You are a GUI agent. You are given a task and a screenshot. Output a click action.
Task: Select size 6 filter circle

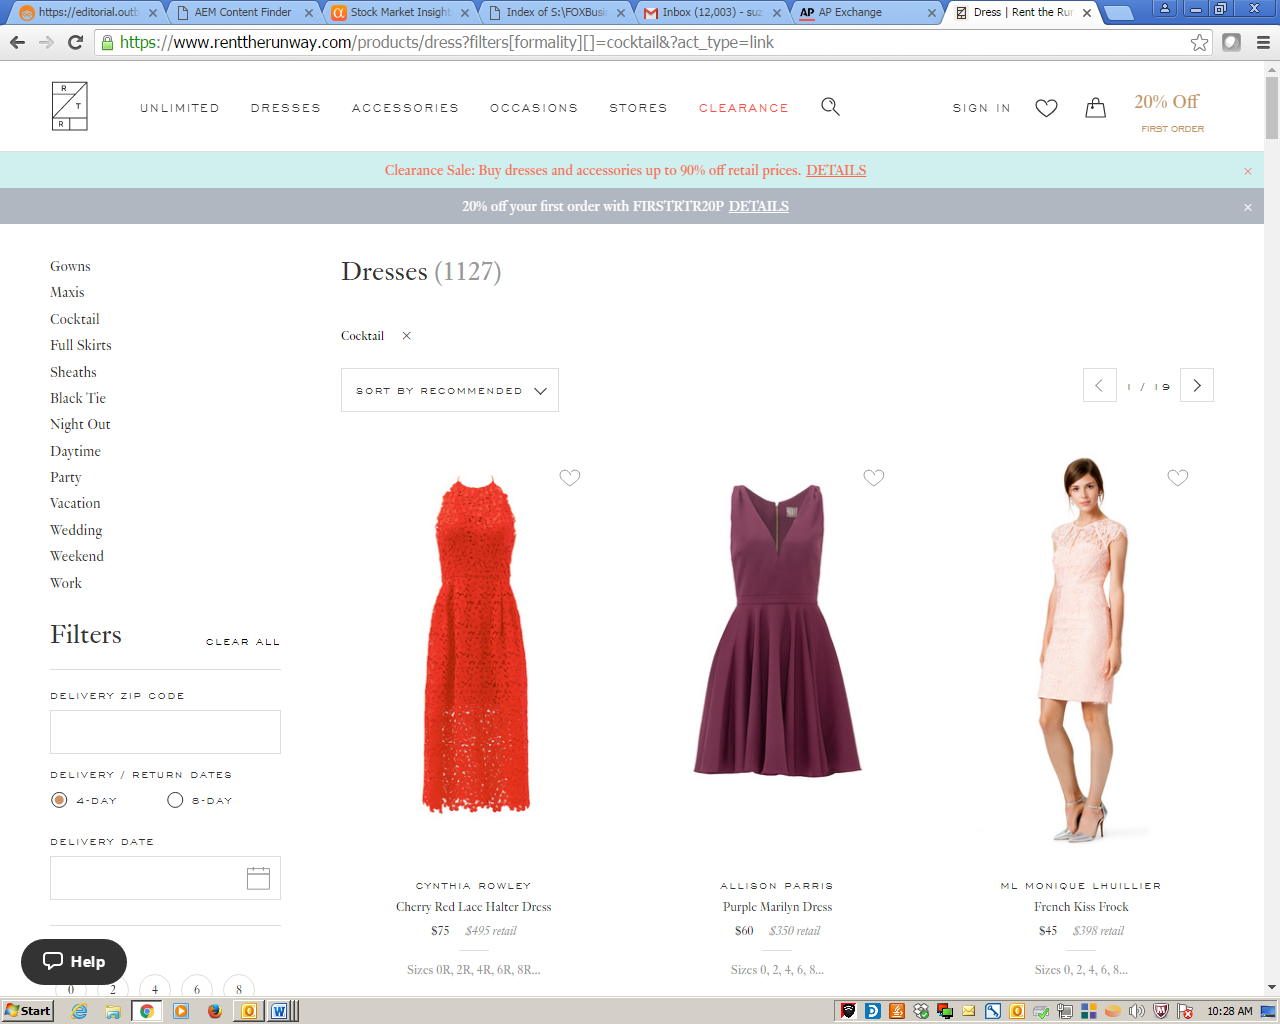click(x=197, y=989)
